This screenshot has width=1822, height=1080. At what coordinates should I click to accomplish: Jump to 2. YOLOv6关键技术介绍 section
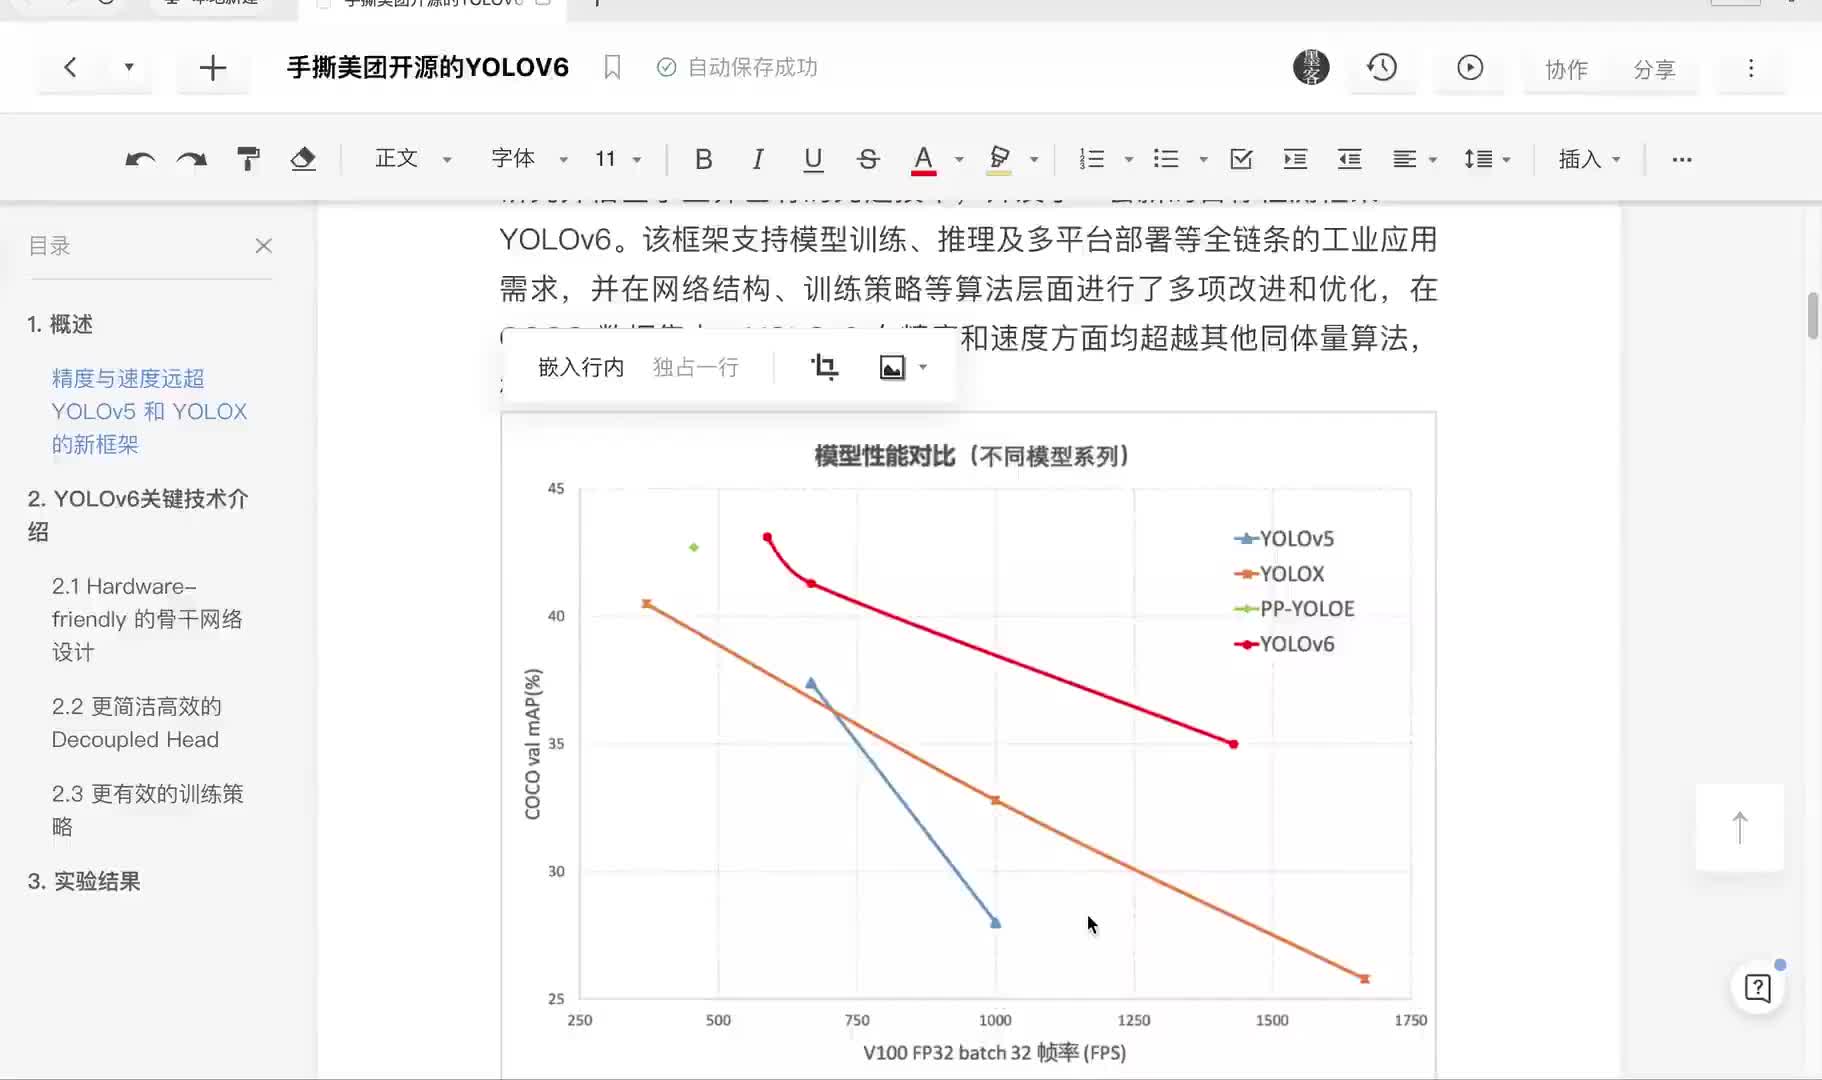[x=138, y=515]
